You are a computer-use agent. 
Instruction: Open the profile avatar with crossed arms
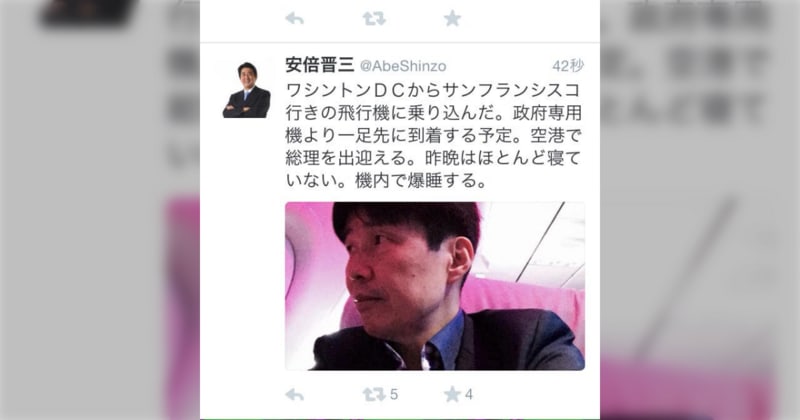[246, 90]
